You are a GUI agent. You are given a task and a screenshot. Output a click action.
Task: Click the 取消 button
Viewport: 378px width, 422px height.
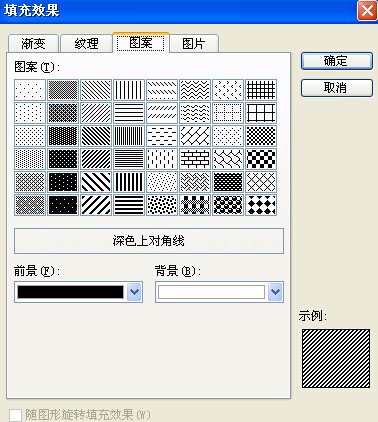(x=337, y=88)
